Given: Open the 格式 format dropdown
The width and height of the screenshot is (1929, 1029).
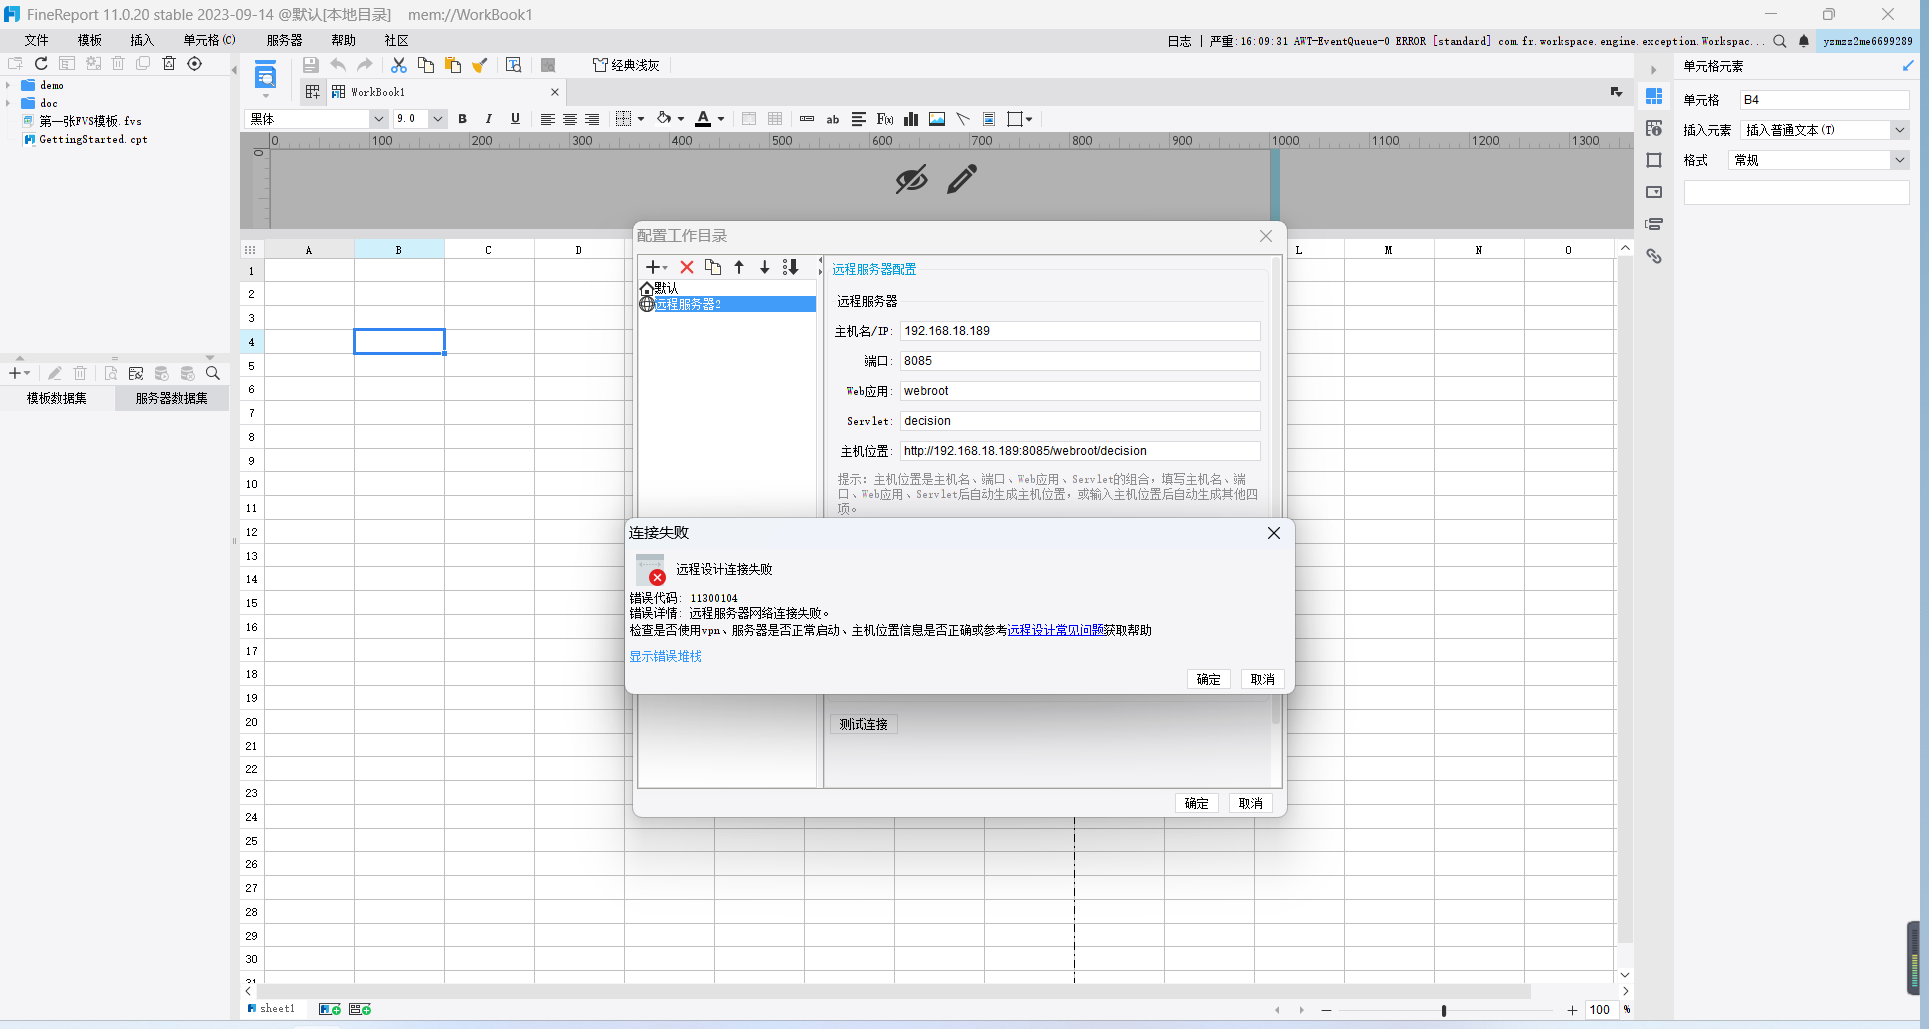Looking at the screenshot, I should pyautogui.click(x=1899, y=160).
